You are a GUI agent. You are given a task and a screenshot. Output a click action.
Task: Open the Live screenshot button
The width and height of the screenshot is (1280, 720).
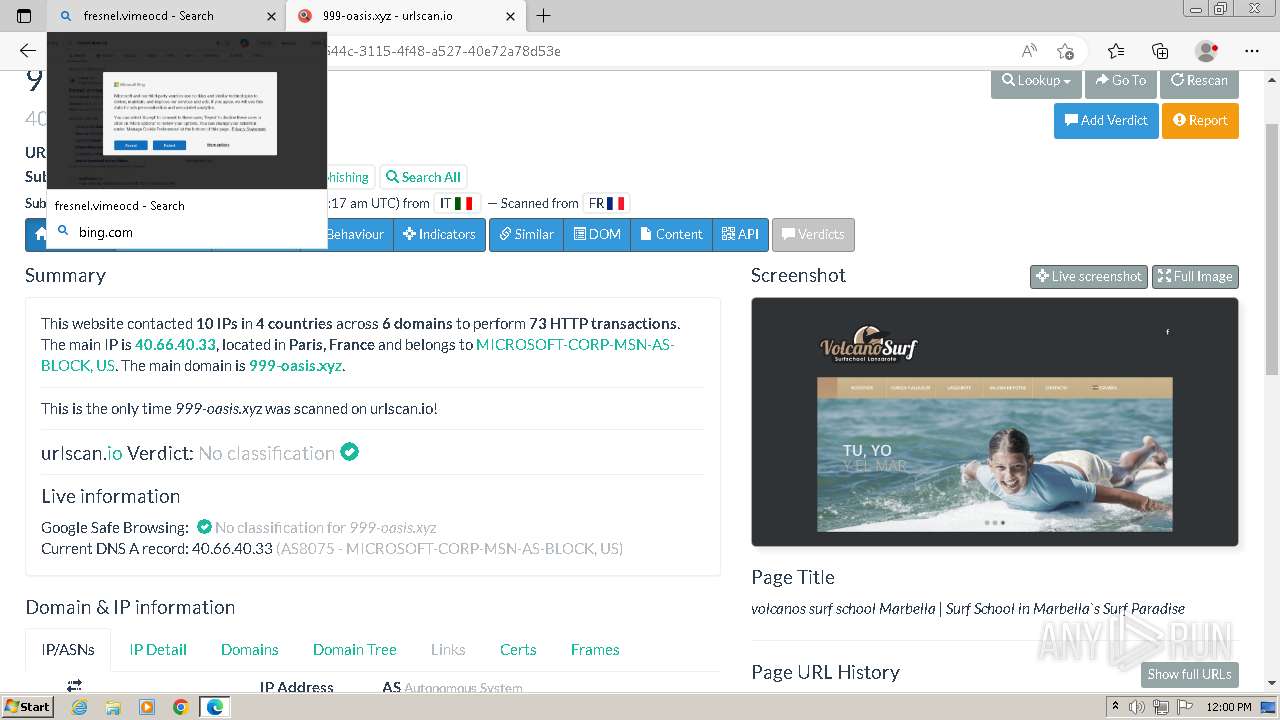[x=1089, y=277]
